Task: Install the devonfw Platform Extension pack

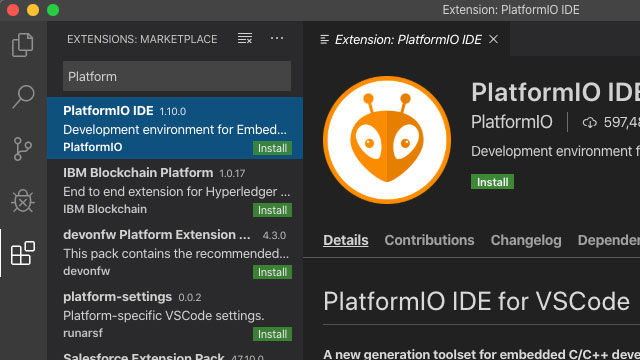Action: (272, 272)
